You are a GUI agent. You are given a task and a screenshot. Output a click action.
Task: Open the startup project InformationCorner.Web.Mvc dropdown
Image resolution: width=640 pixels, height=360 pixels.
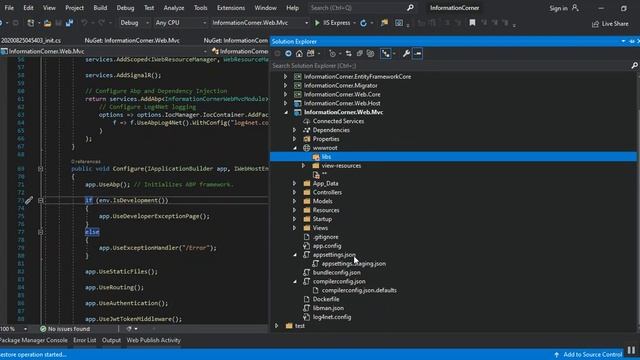point(260,23)
